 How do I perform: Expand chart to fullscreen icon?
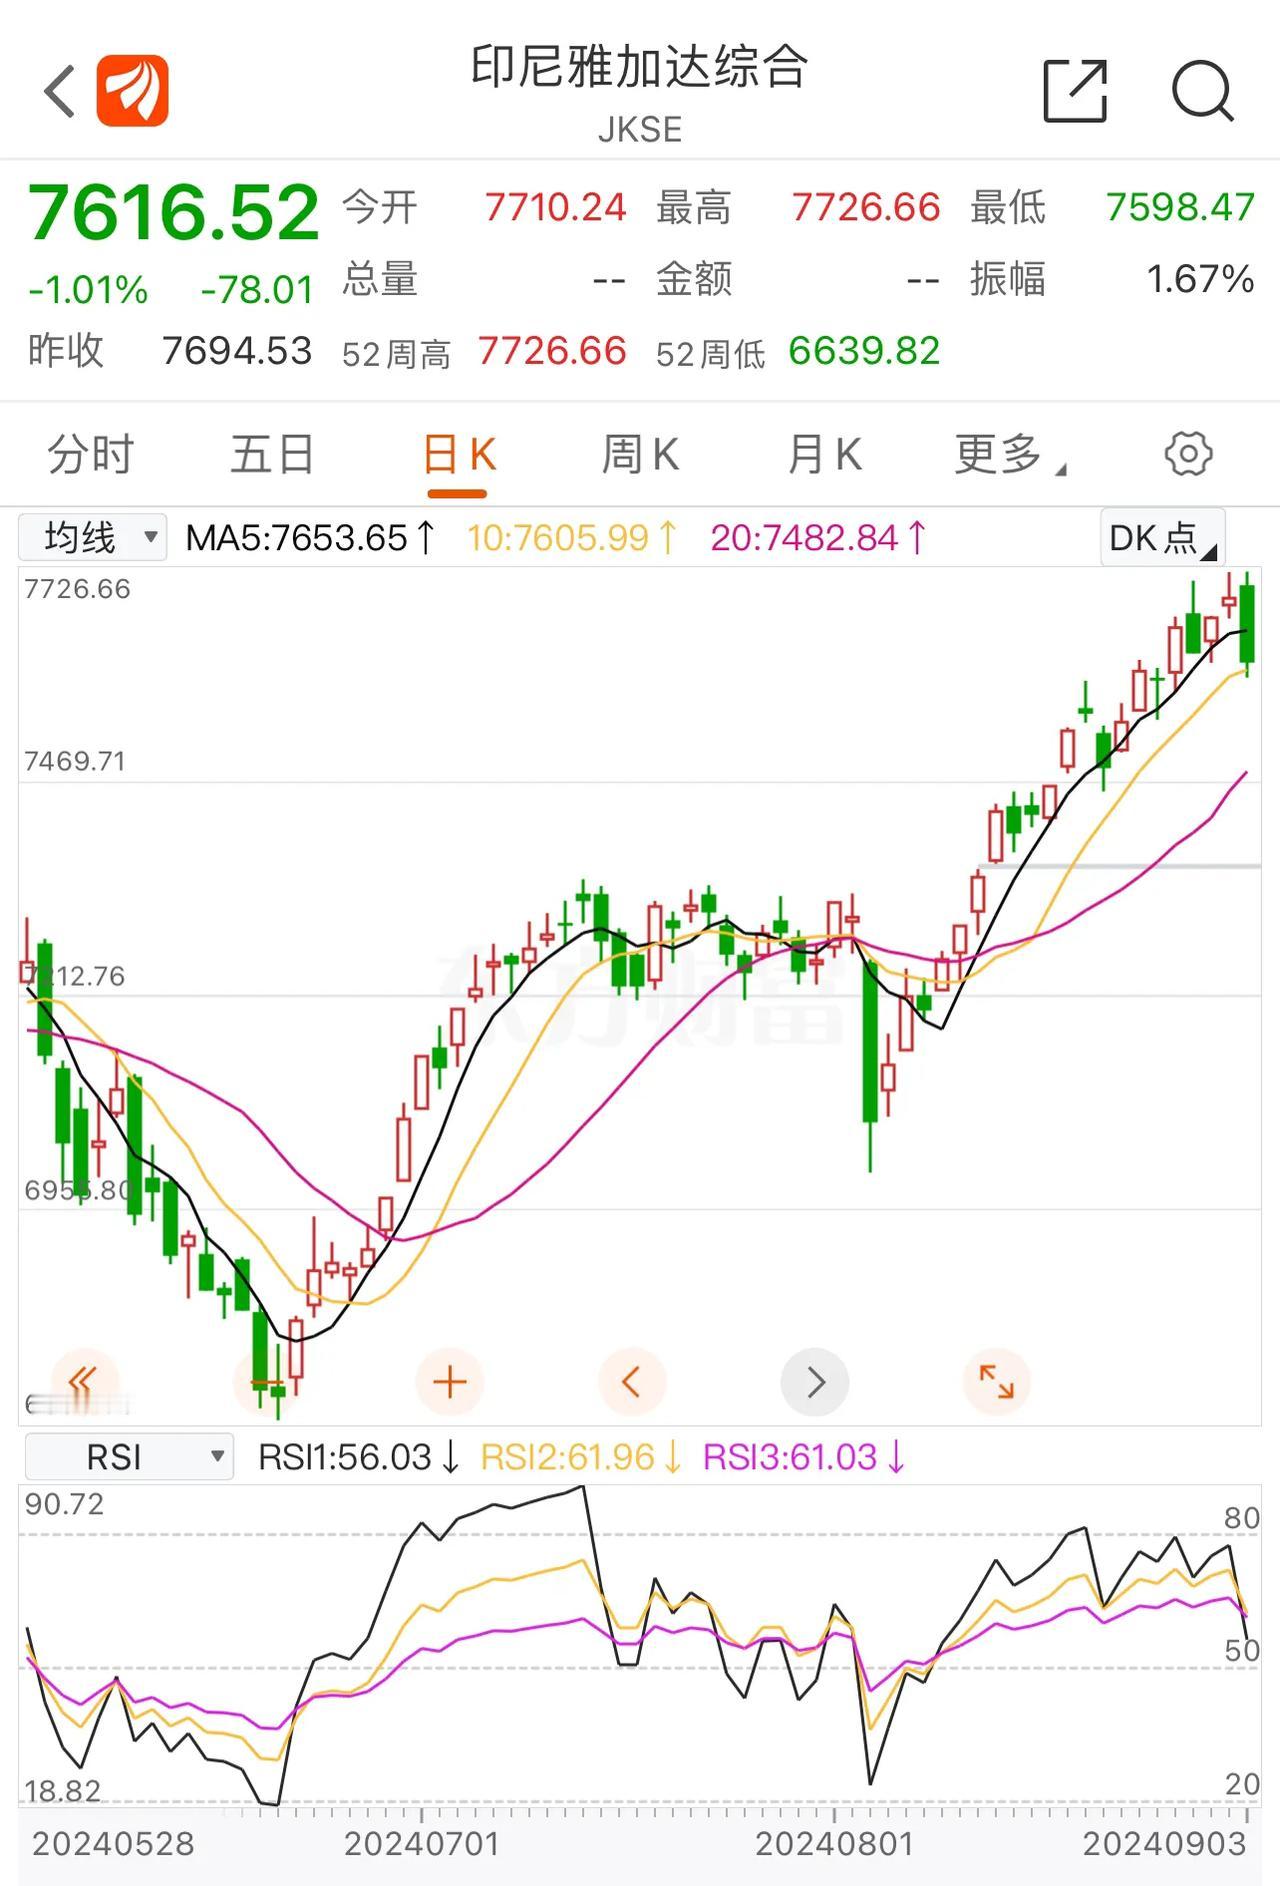pyautogui.click(x=996, y=1382)
